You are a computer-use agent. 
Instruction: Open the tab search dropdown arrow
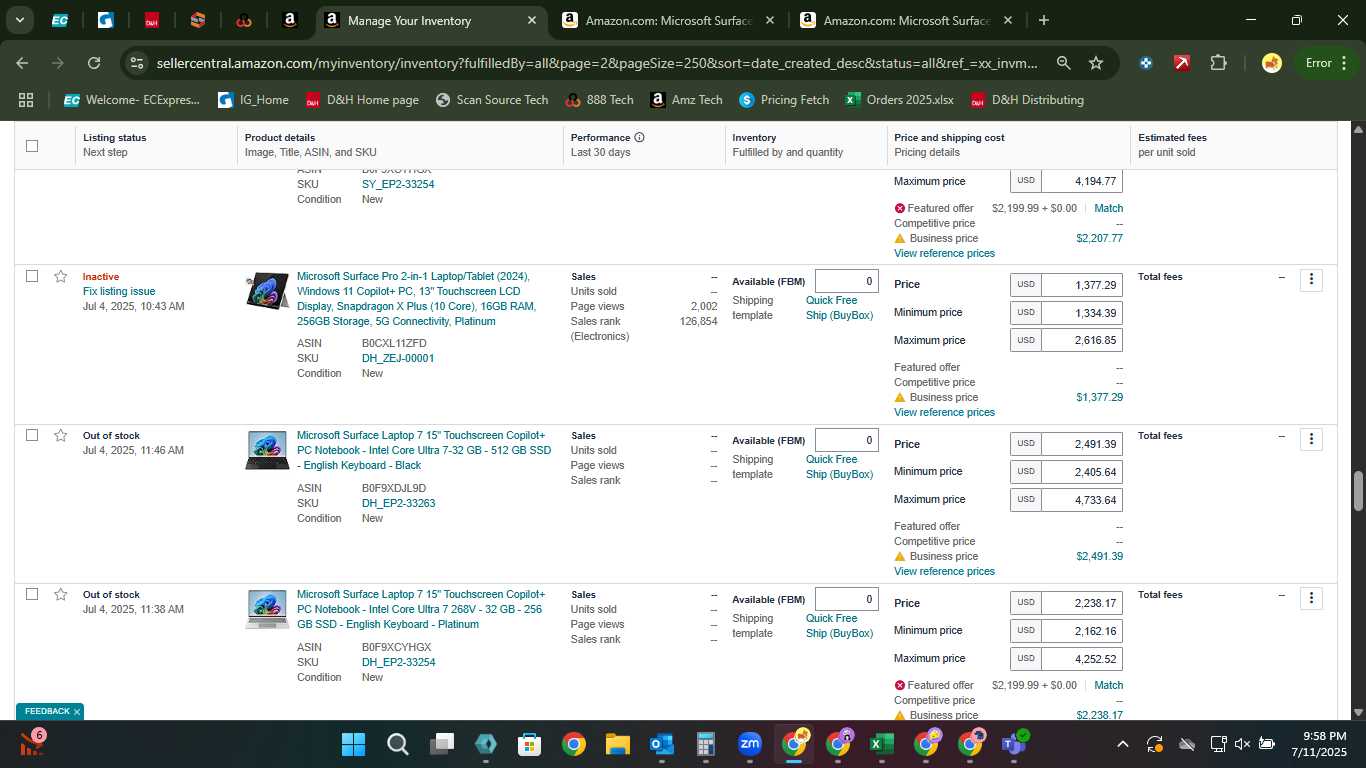(19, 20)
